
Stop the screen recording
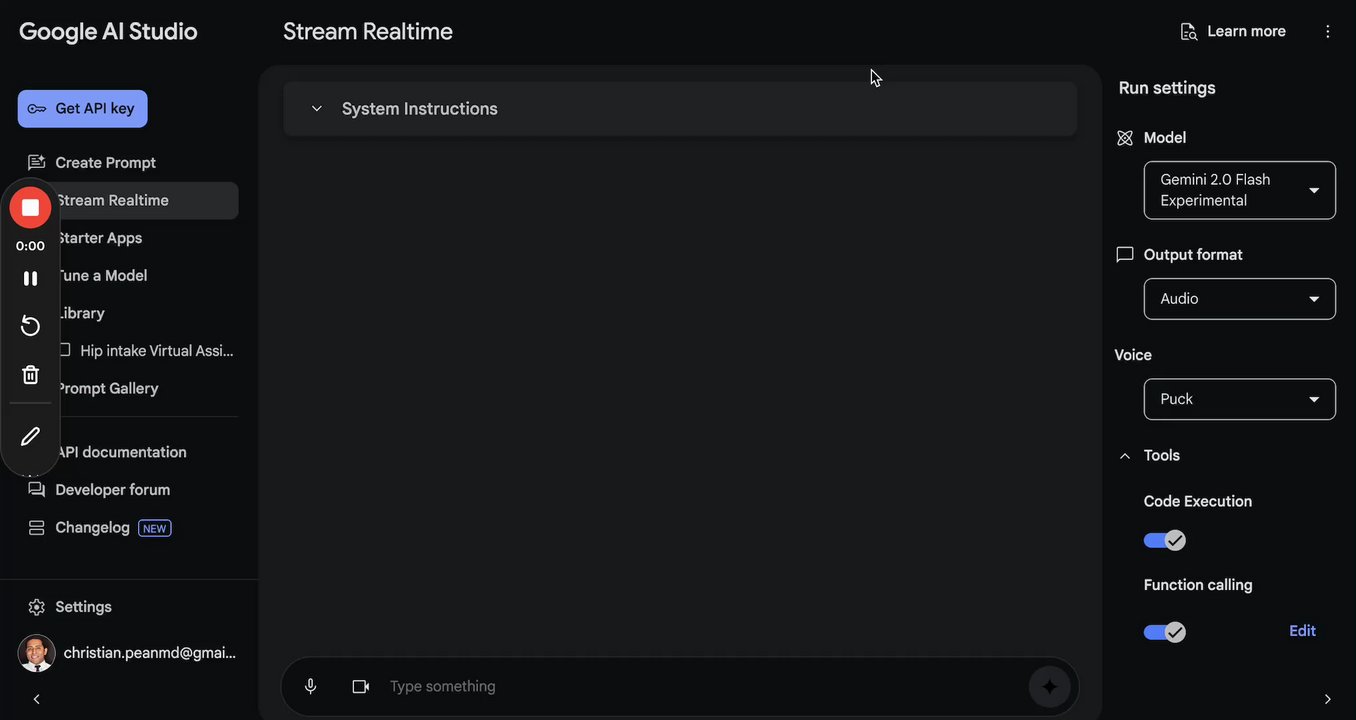click(30, 207)
